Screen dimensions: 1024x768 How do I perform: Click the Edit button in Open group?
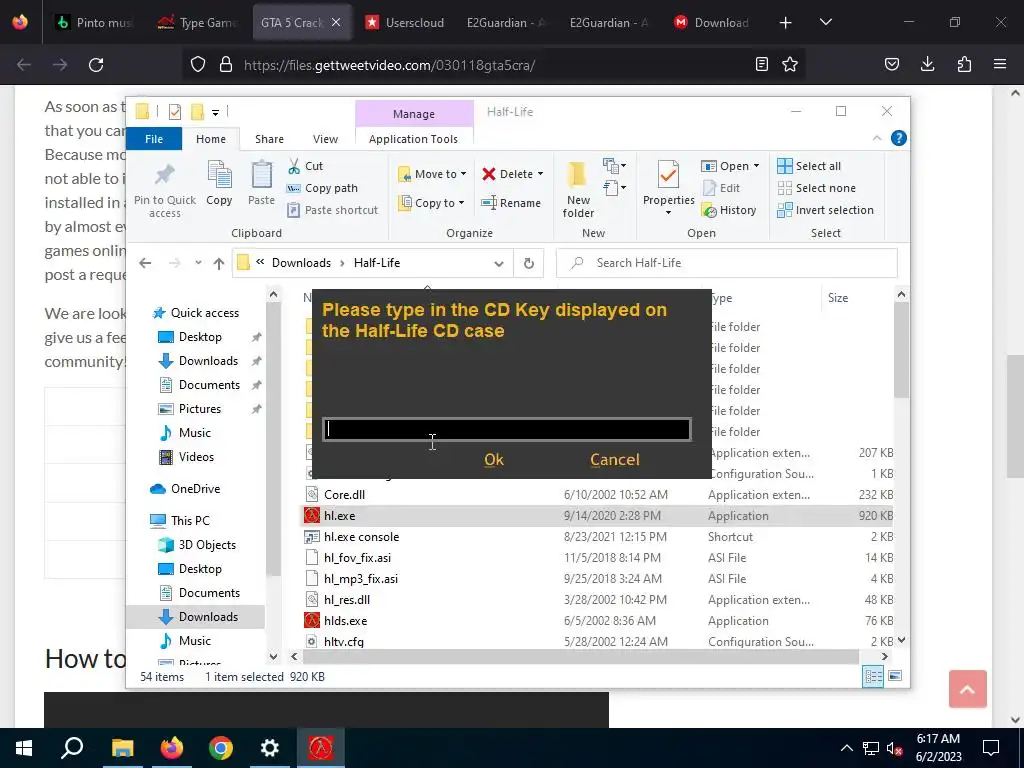(x=721, y=188)
